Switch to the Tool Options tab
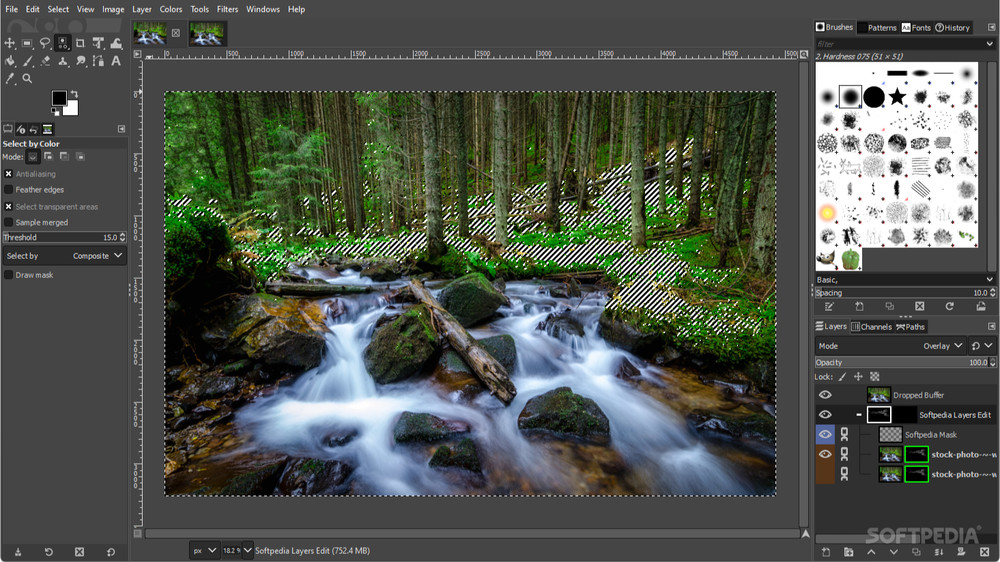Viewport: 1000px width, 562px height. pos(8,129)
